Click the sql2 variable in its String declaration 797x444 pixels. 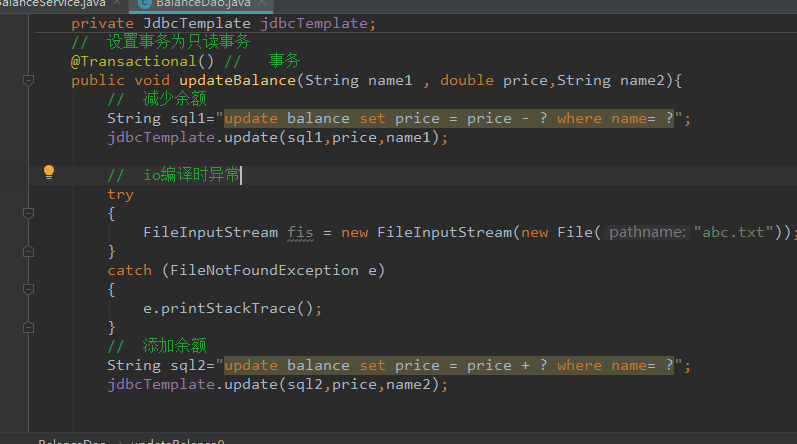point(188,365)
